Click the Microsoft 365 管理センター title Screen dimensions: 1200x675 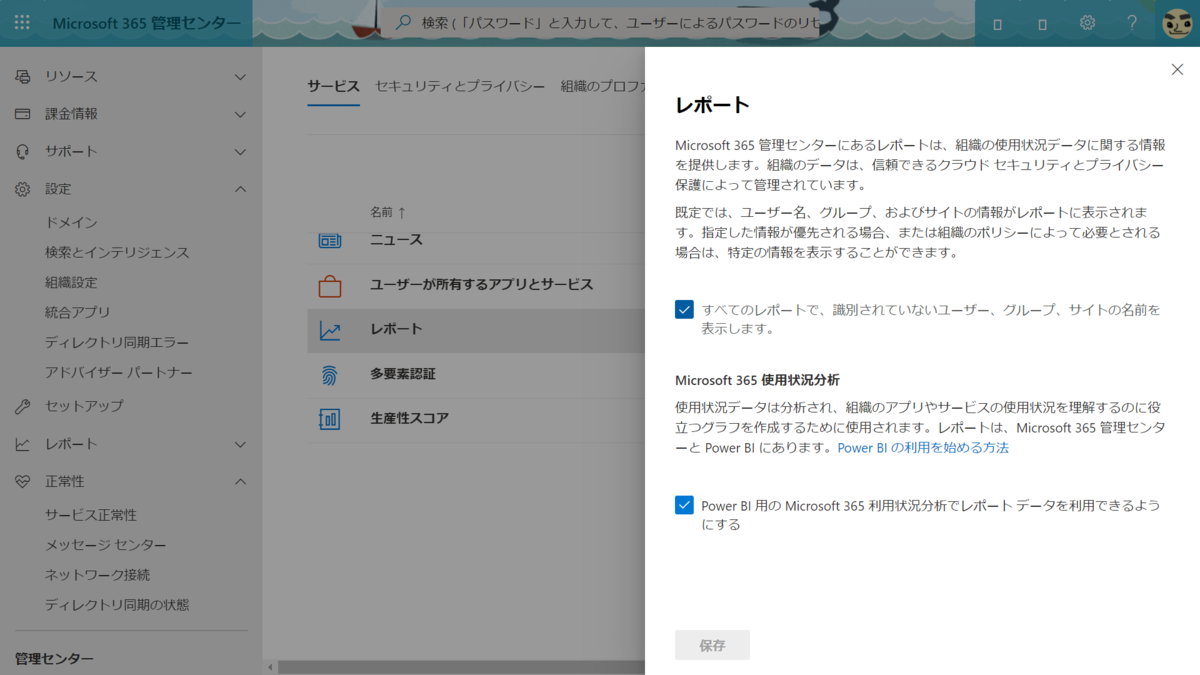[146, 23]
